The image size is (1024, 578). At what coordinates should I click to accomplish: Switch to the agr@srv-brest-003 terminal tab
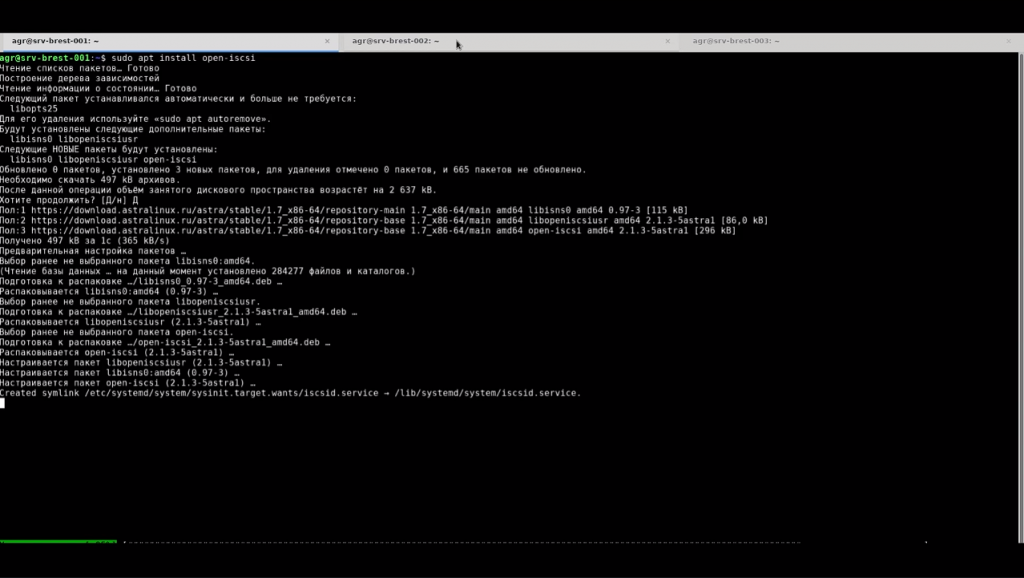pos(849,41)
